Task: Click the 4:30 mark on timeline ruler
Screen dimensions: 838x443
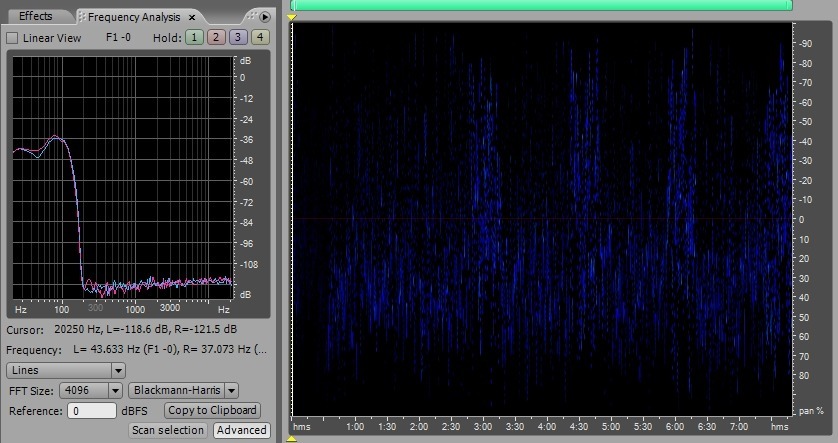Action: coord(579,426)
